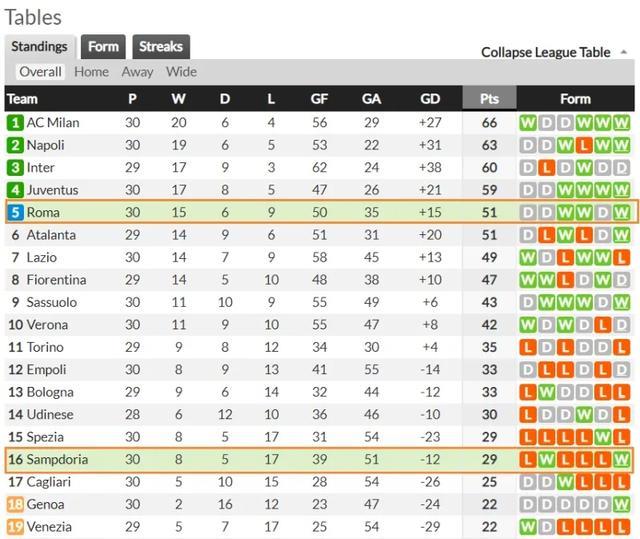
Task: Click Venezia's orange position 19 badge
Action: click(x=15, y=527)
